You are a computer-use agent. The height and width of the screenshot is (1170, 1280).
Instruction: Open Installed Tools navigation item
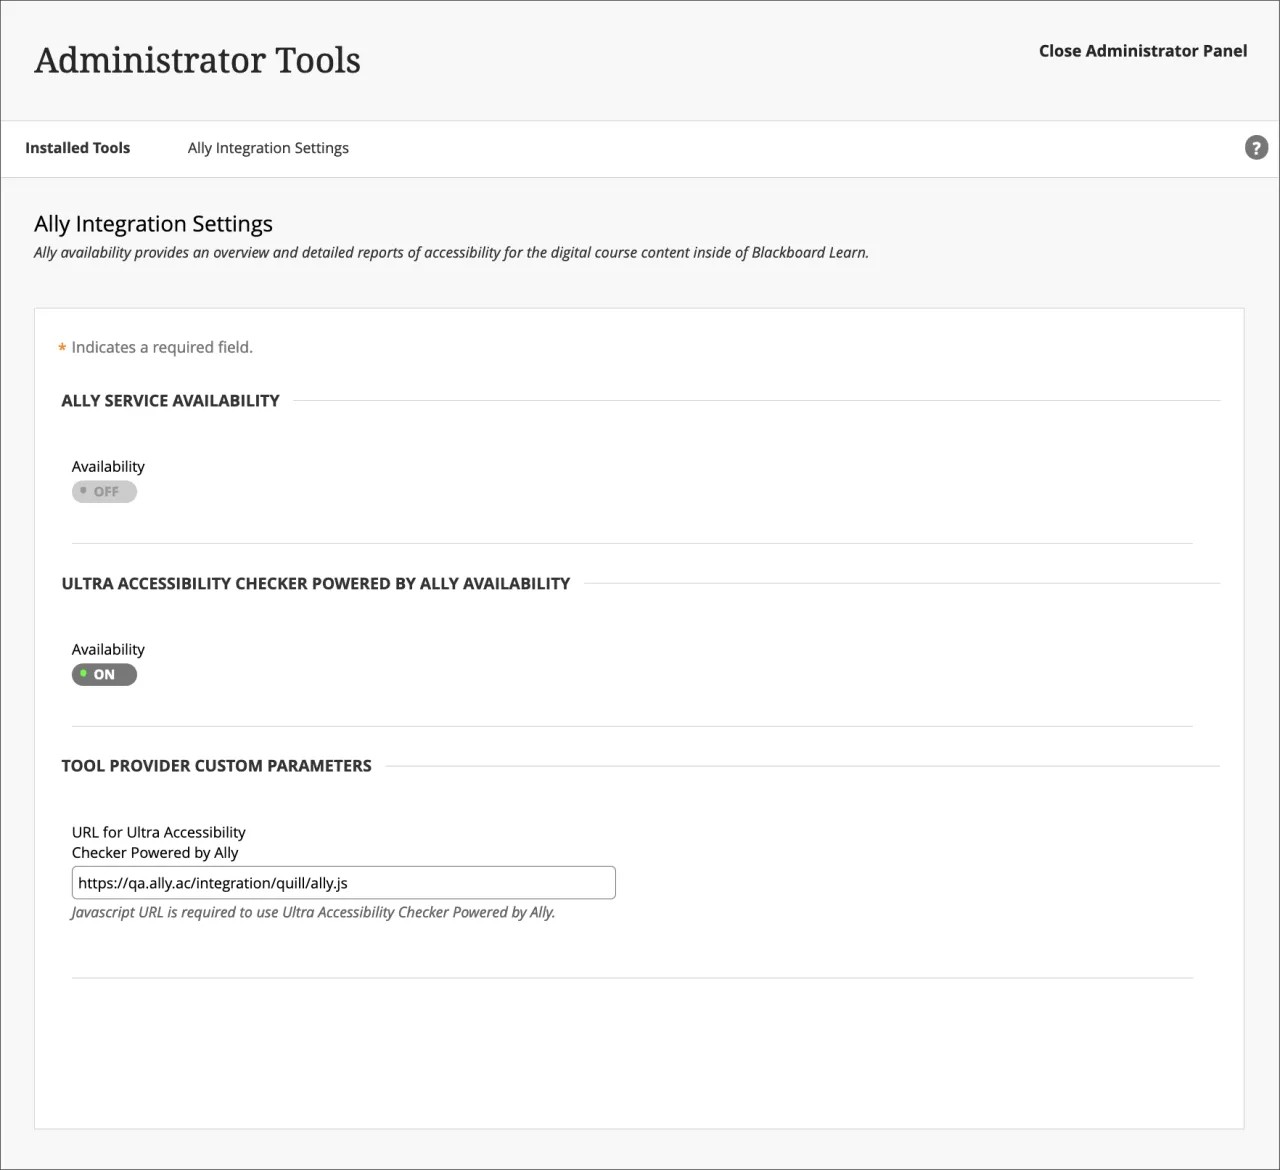coord(77,147)
